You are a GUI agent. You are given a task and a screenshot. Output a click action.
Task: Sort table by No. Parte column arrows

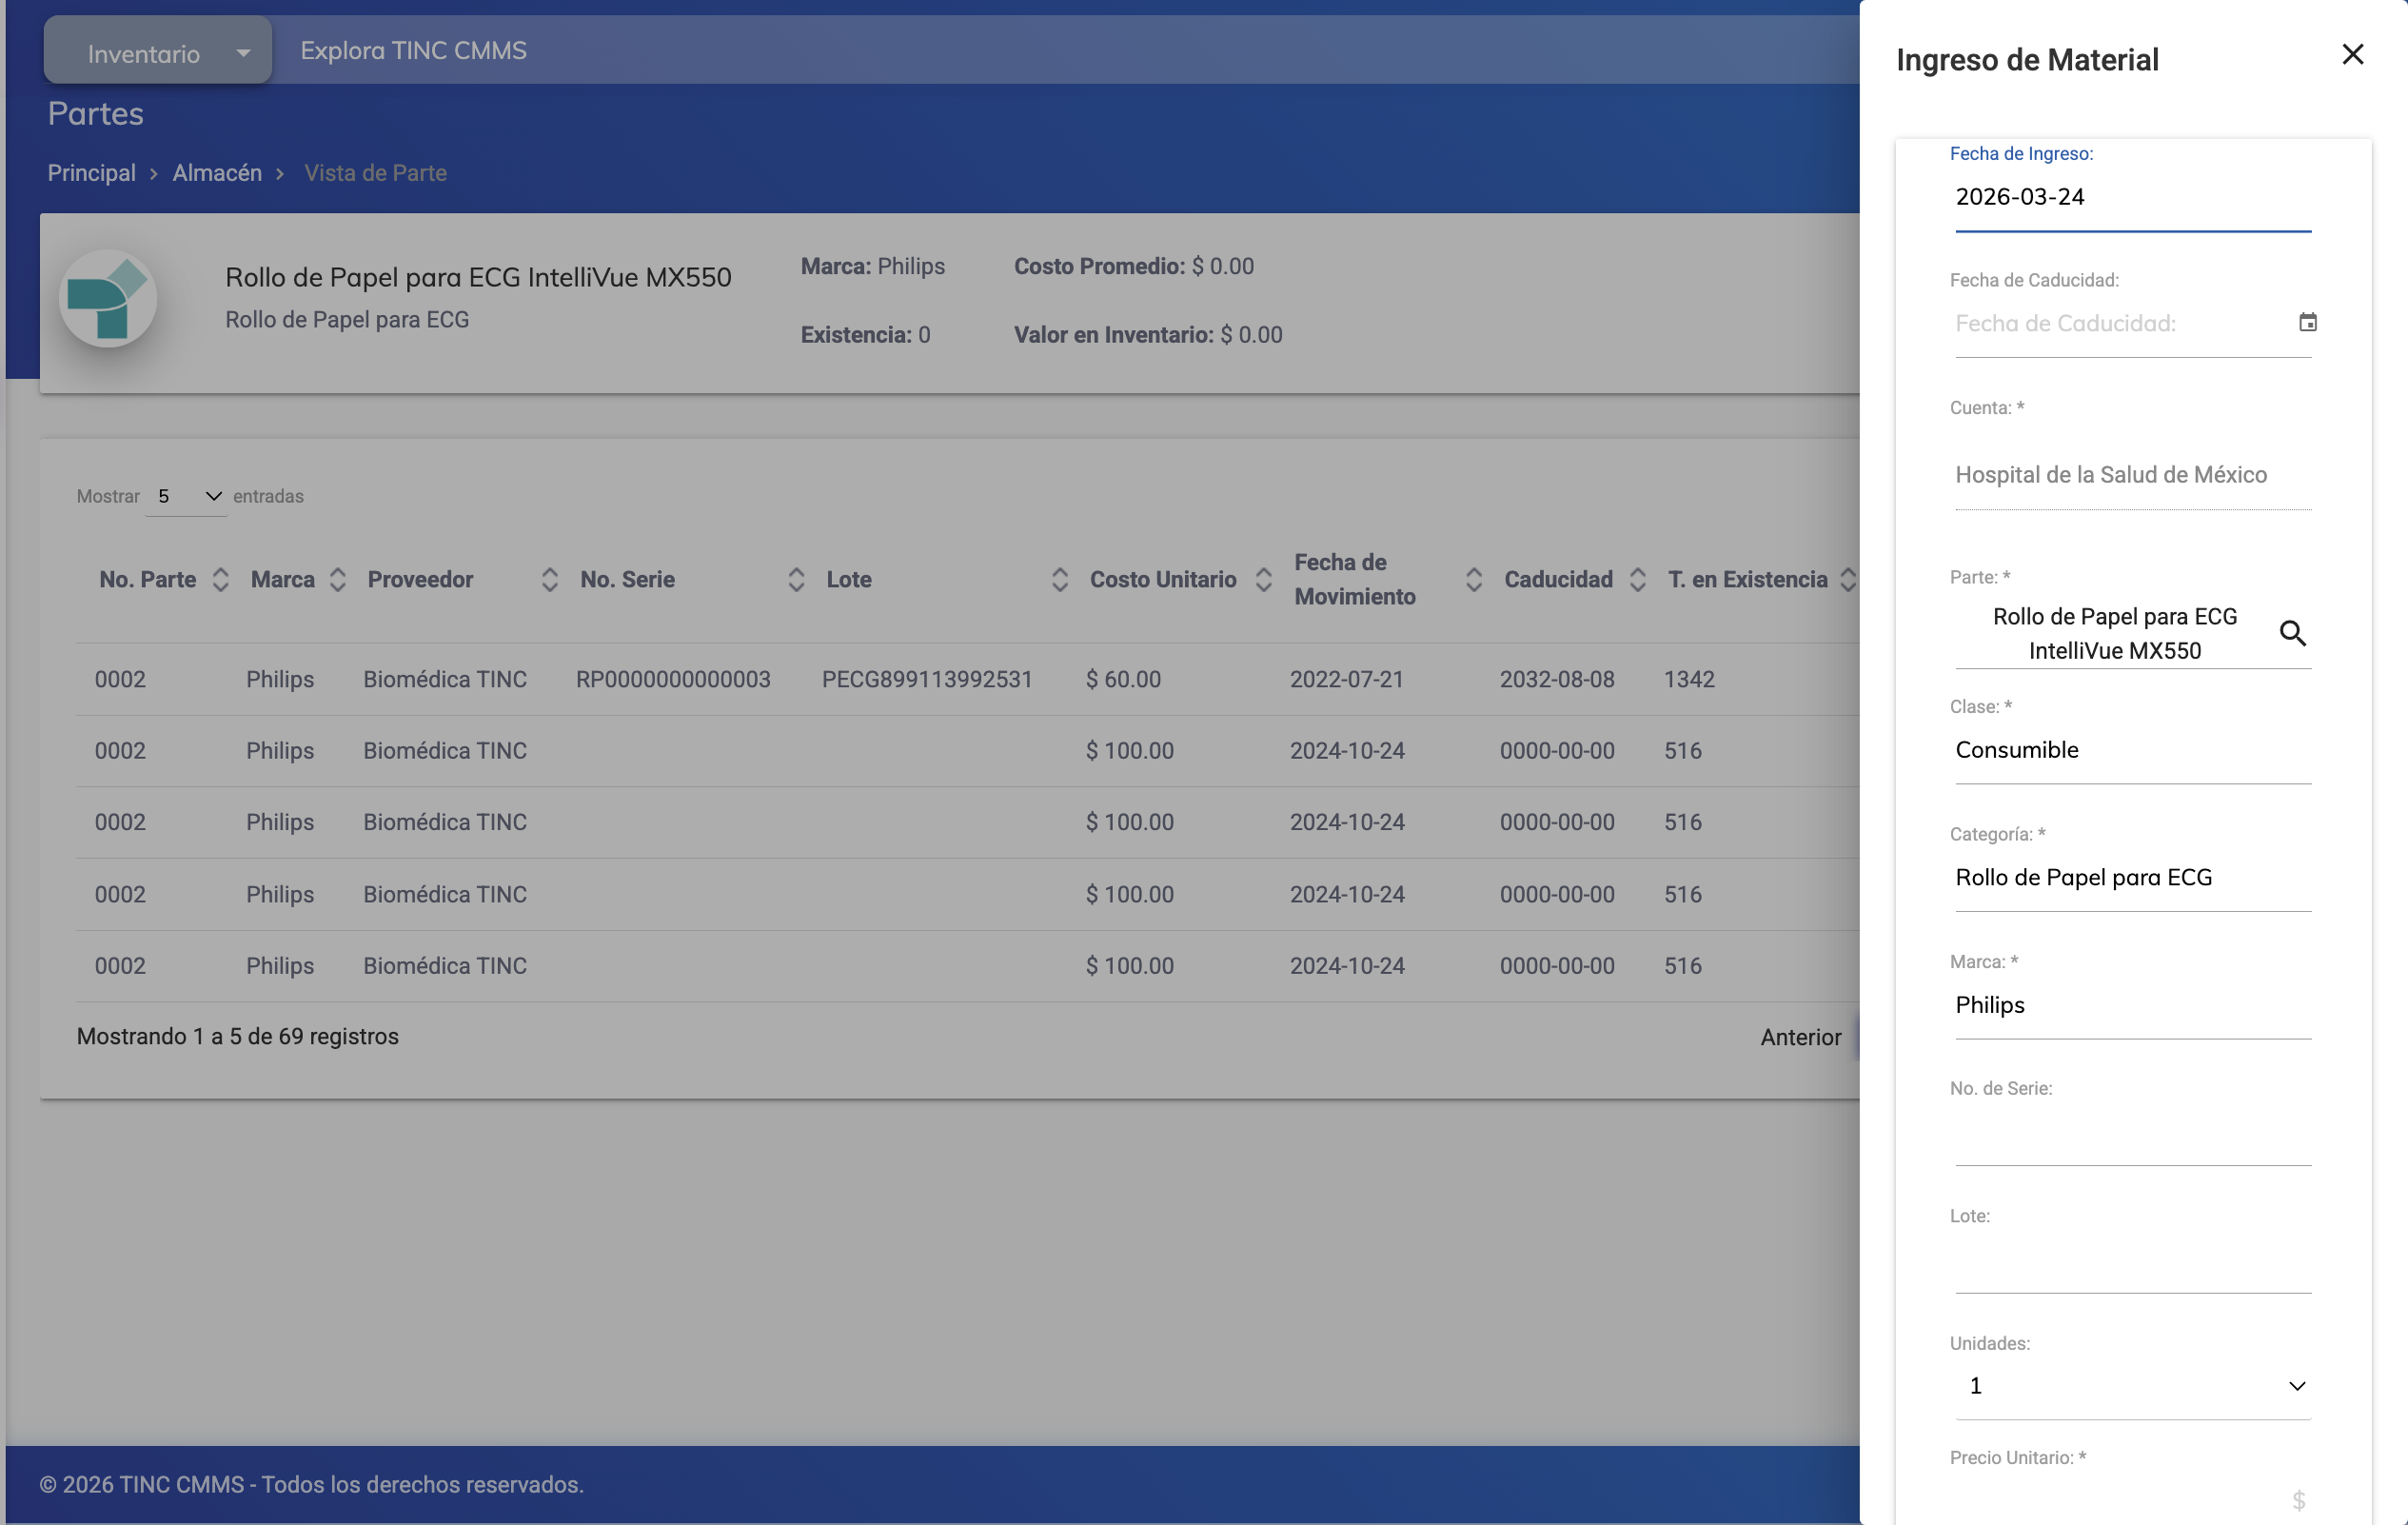coord(221,579)
